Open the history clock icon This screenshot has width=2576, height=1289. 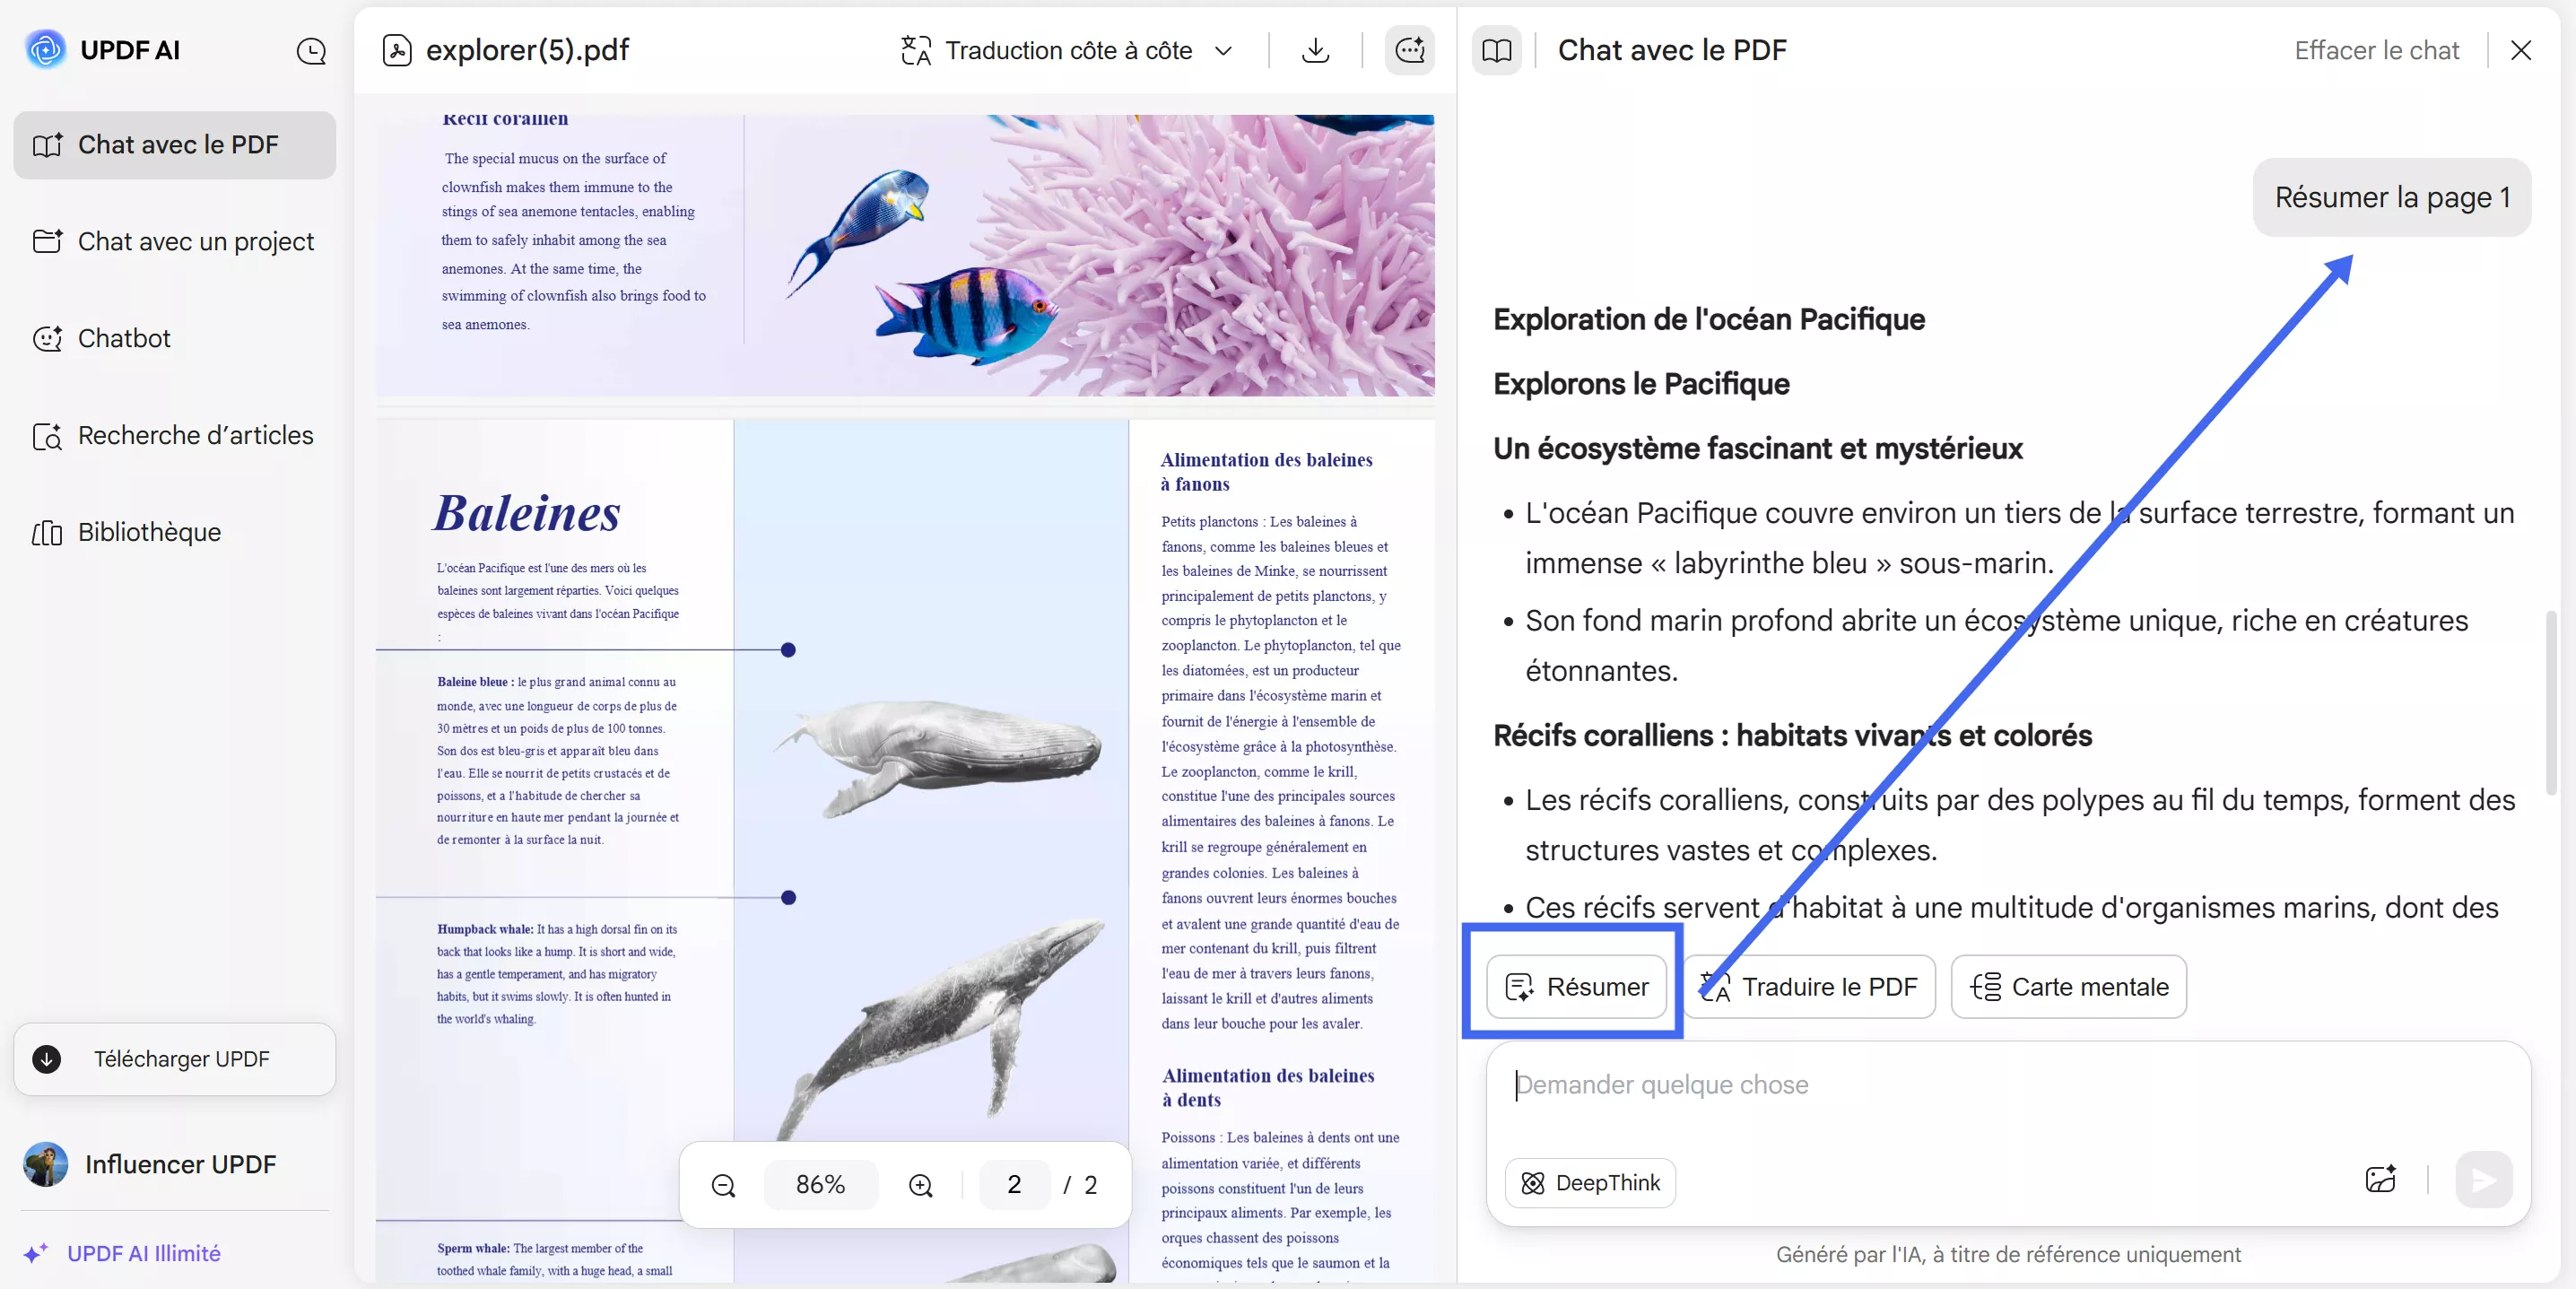311,50
